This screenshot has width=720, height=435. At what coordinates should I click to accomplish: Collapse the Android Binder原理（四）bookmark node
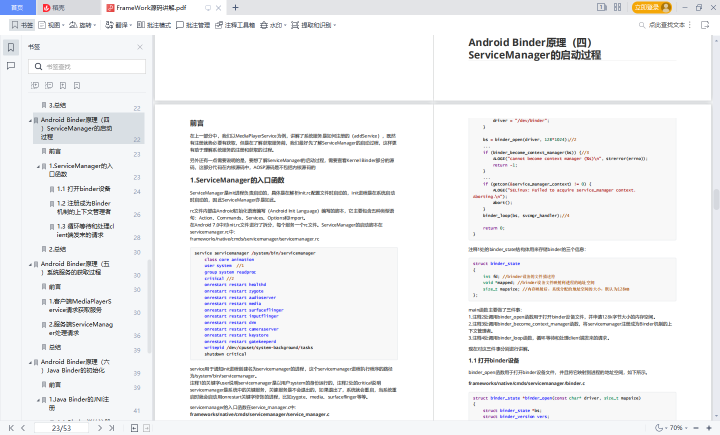pos(30,120)
